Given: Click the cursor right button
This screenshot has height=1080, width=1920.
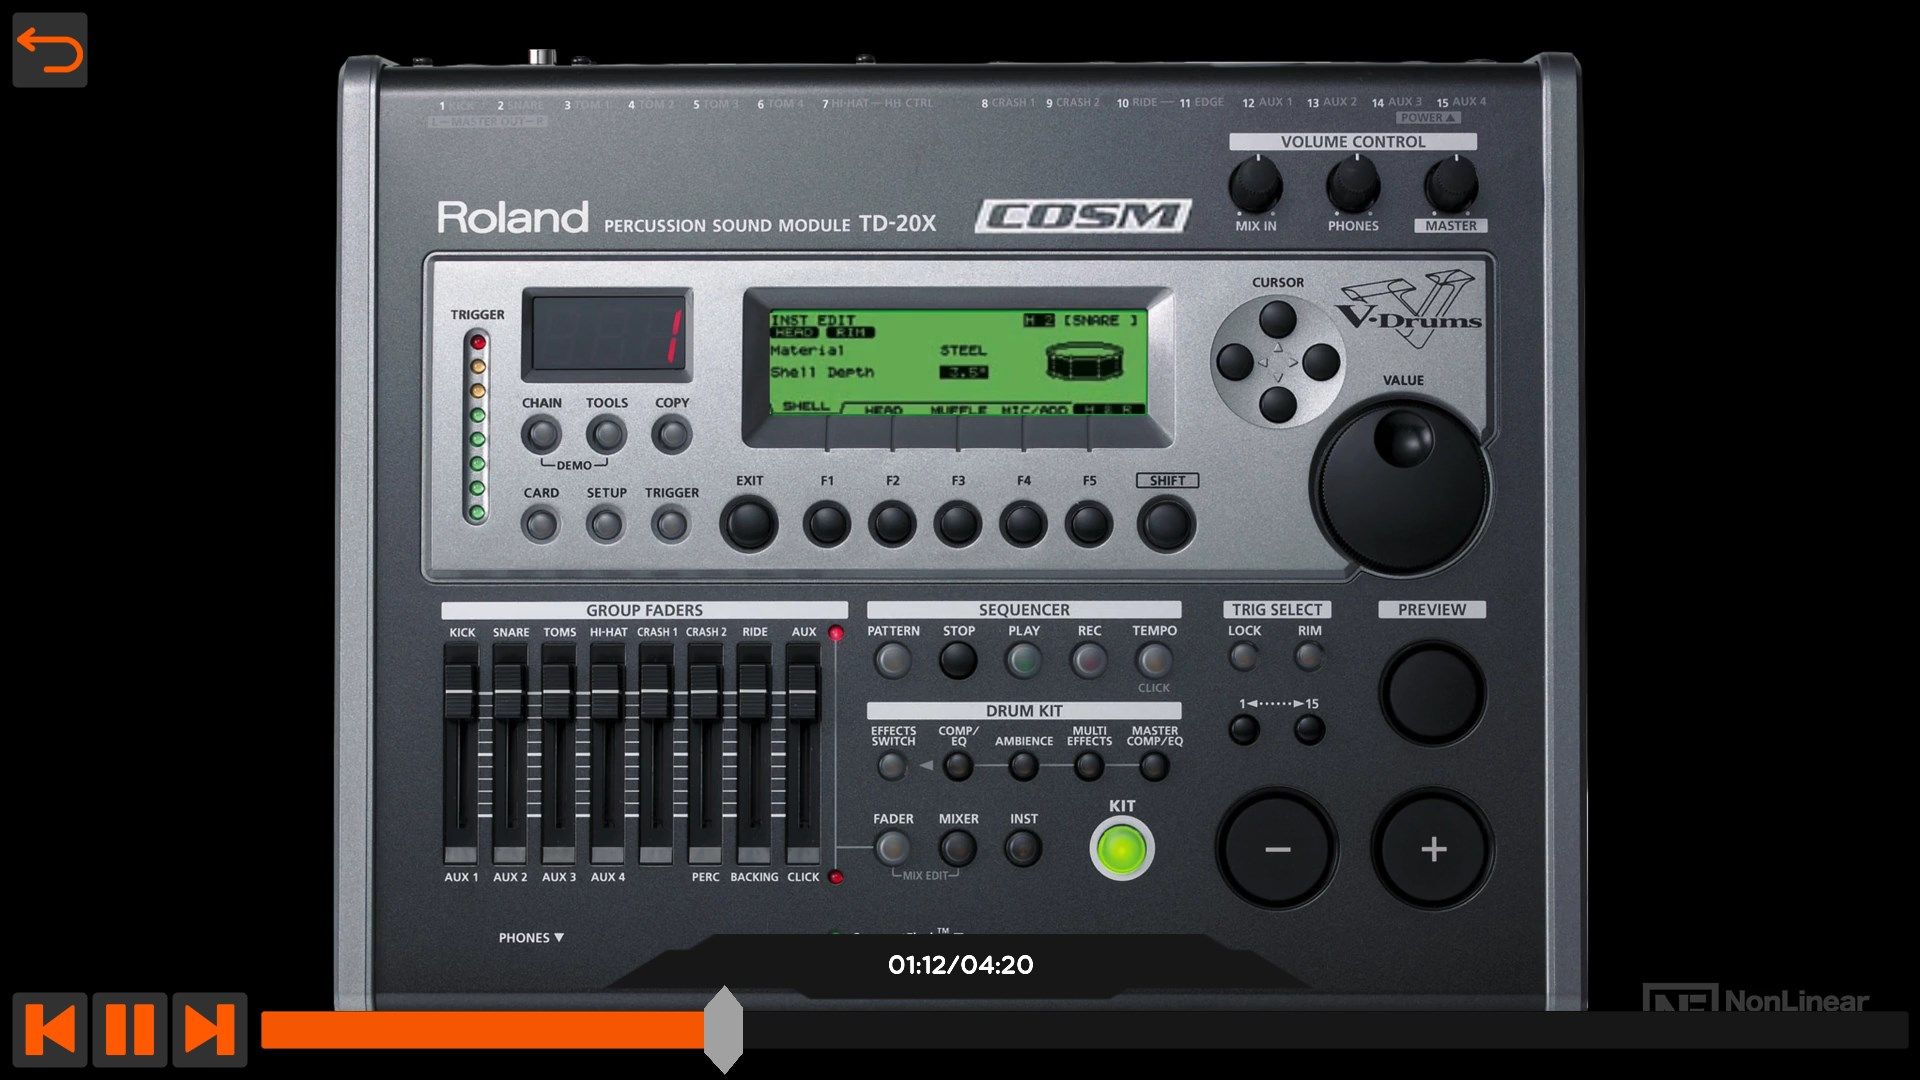Looking at the screenshot, I should tap(1321, 362).
